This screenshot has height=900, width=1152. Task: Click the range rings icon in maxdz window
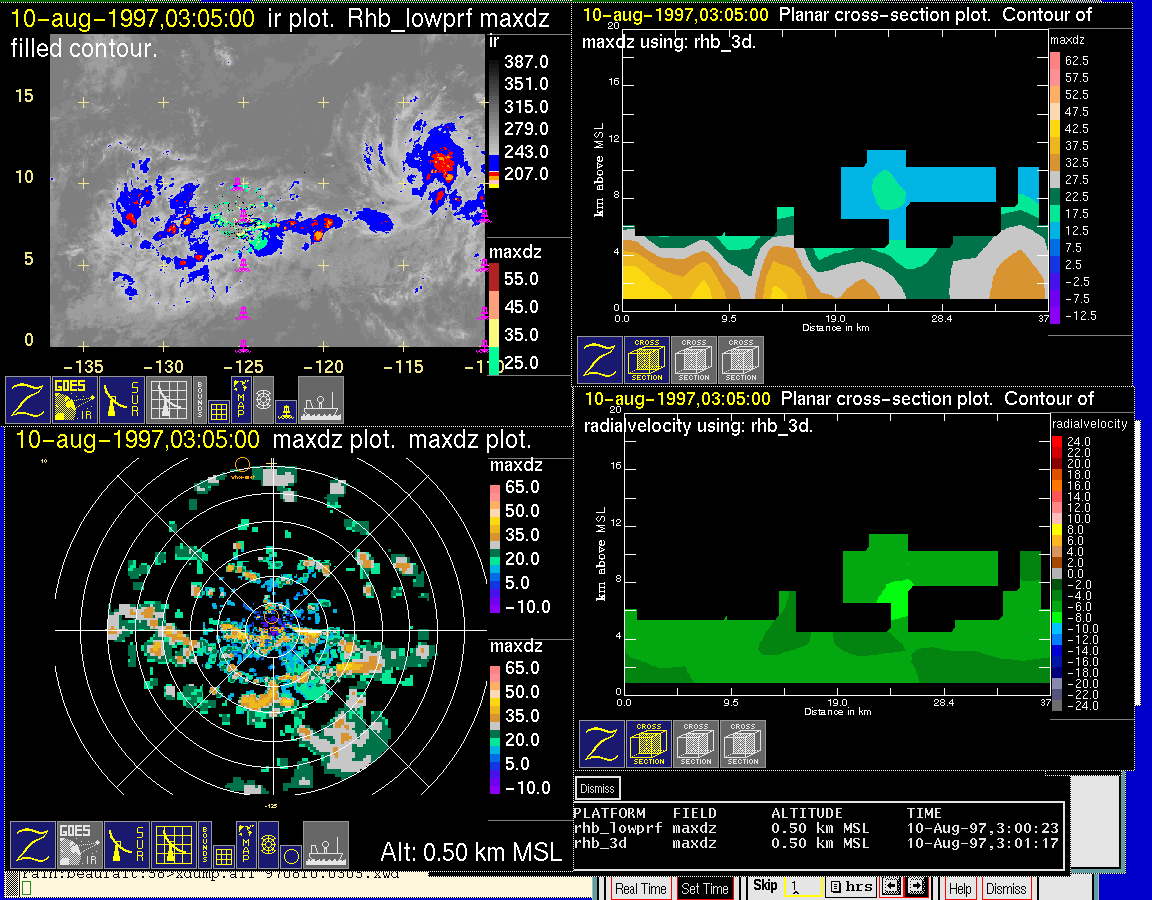click(x=269, y=845)
